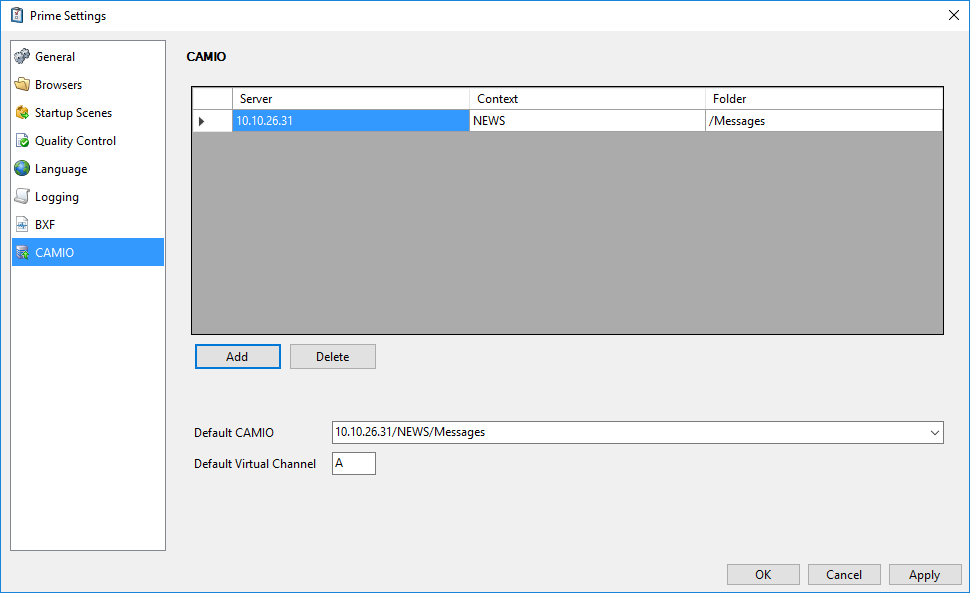The height and width of the screenshot is (593, 970).
Task: Select the row indicator arrow for 10.10.26.31
Action: (202, 121)
